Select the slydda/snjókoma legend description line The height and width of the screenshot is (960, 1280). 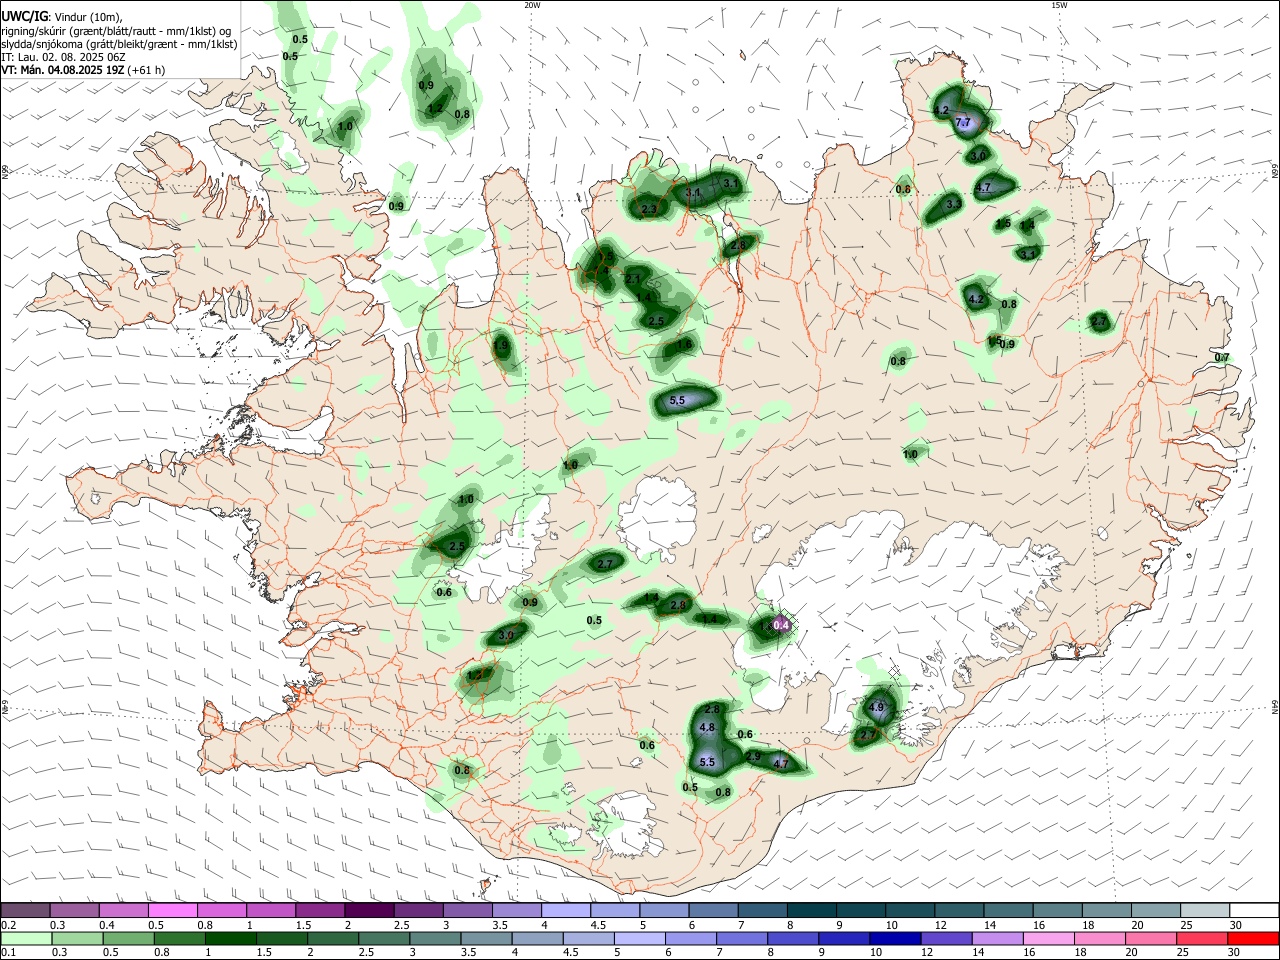pos(119,44)
